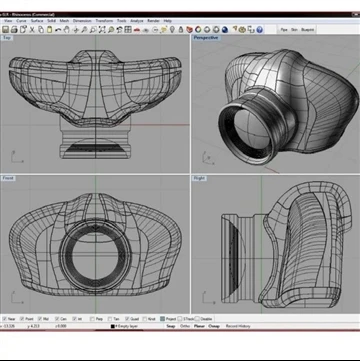Image resolution: width=360 pixels, height=361 pixels.
Task: Toggle Snap in the status bar
Action: point(171,326)
